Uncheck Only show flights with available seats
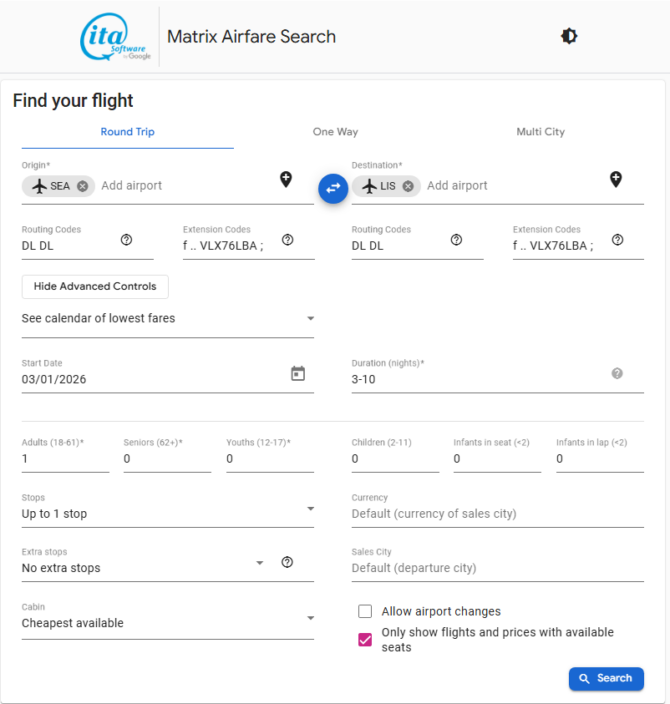670x704 pixels. click(365, 640)
